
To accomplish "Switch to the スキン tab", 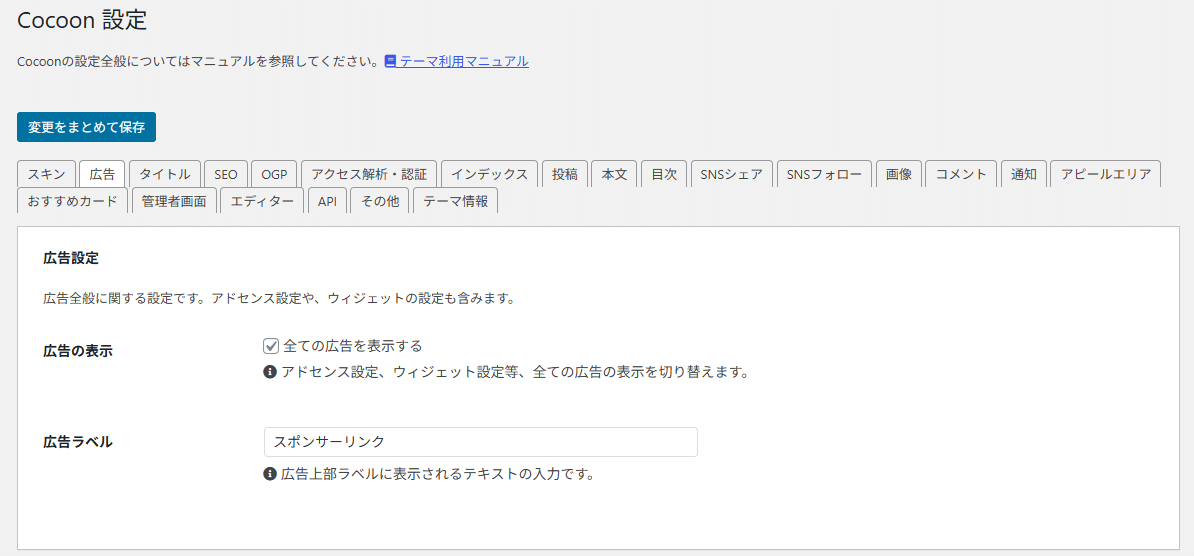I will tap(46, 174).
